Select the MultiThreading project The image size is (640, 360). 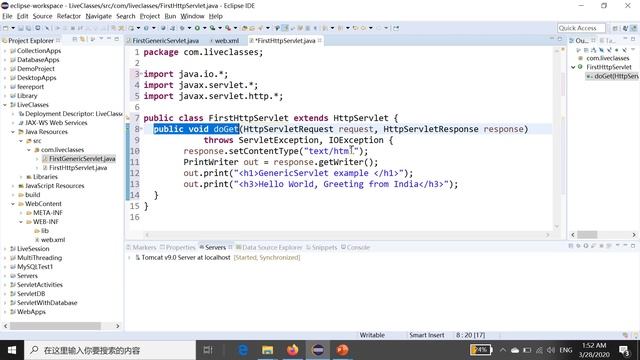39,258
